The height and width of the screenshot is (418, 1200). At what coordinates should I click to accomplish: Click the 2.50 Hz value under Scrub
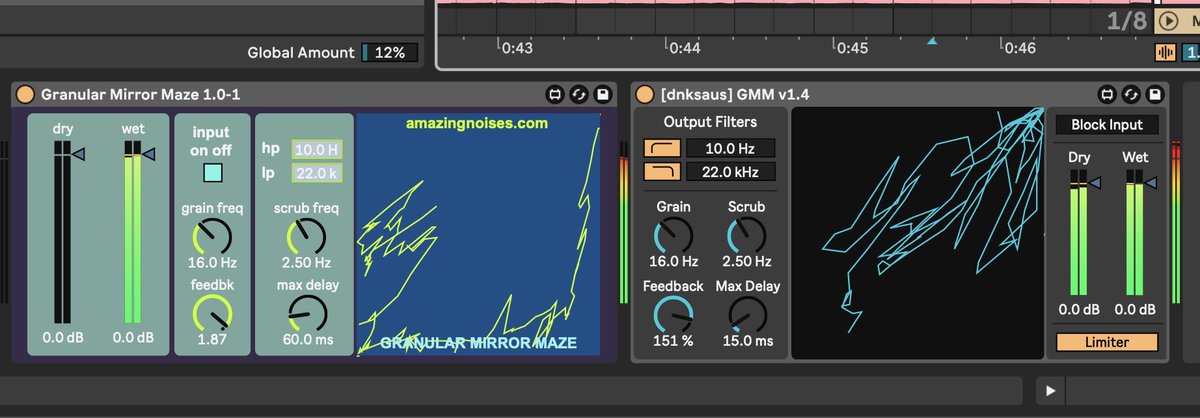747,261
